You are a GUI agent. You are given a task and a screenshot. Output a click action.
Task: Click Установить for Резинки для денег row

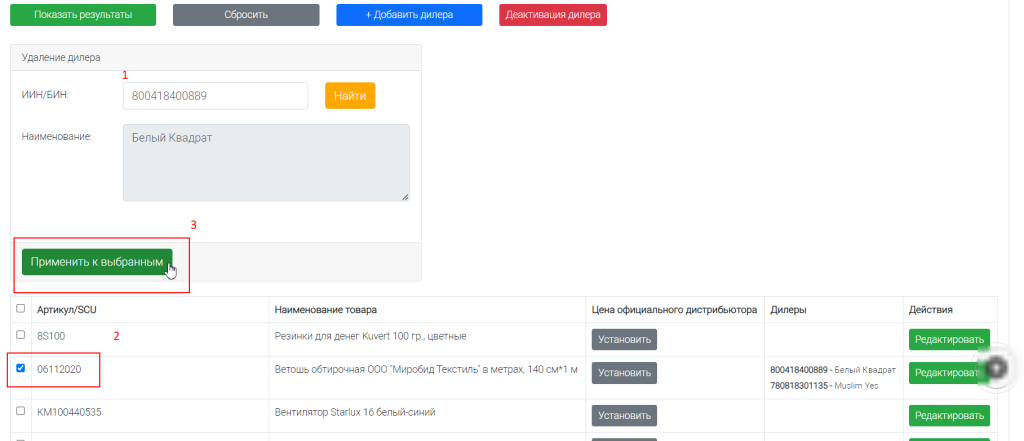coord(624,339)
